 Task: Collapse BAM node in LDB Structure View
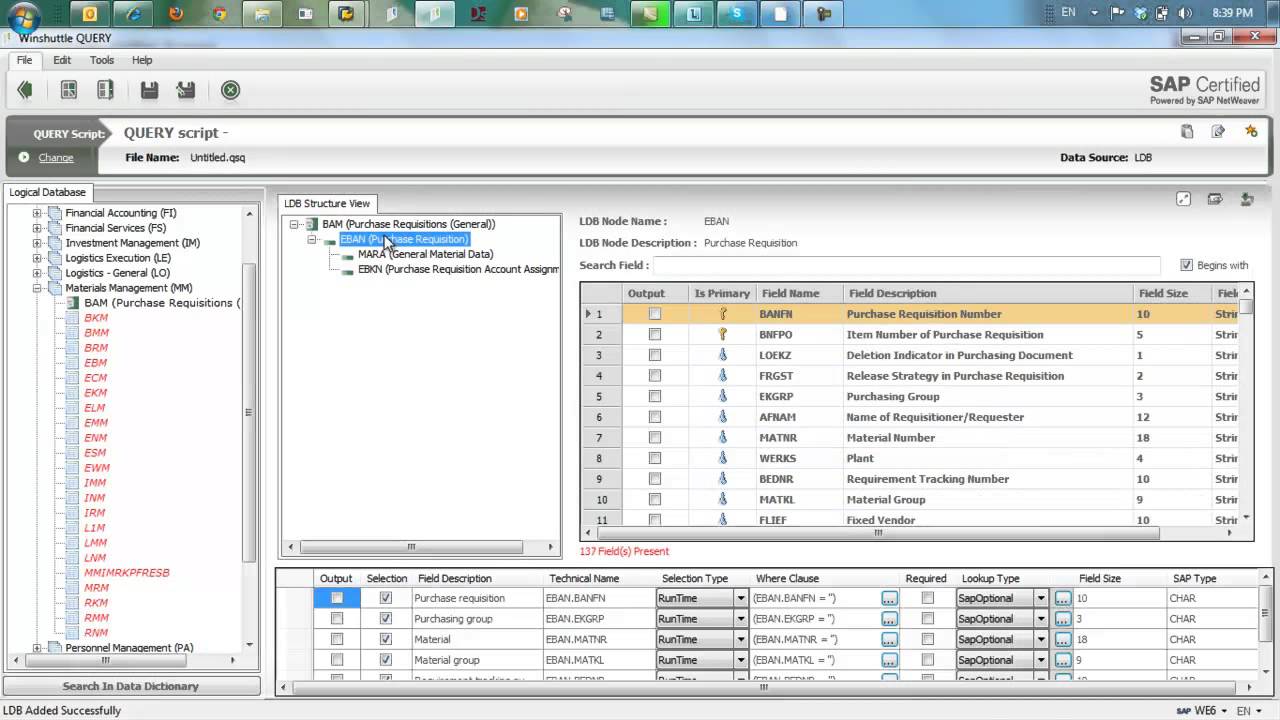(294, 224)
